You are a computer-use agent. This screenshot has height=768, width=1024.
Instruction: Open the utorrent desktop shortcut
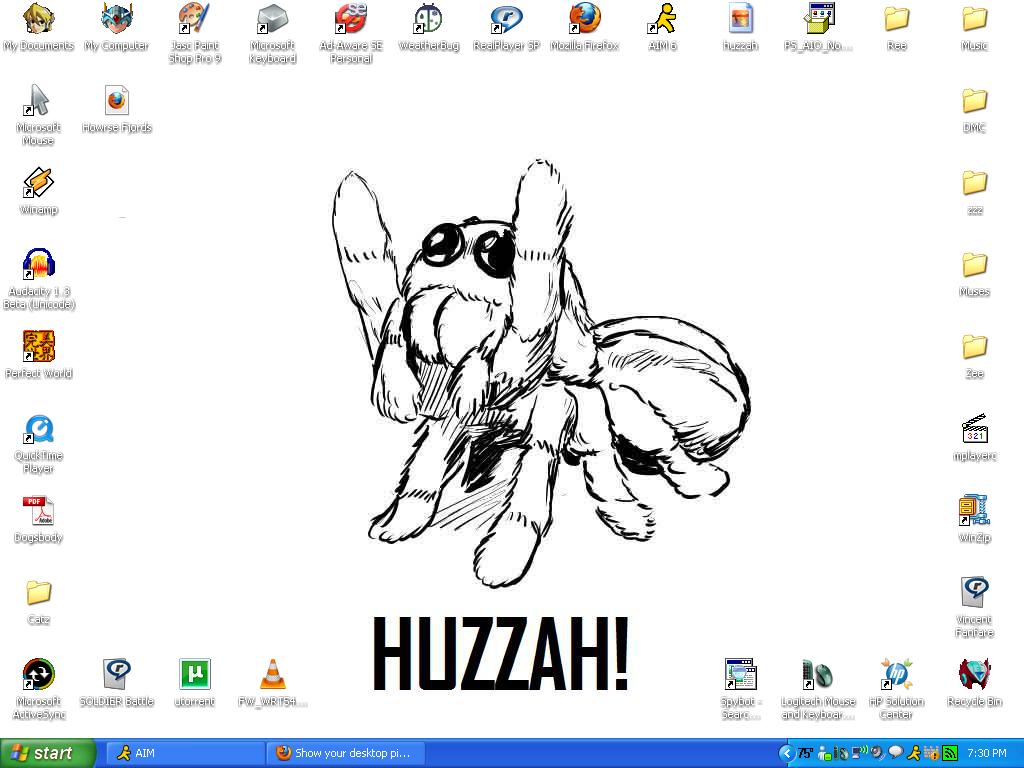[x=194, y=675]
